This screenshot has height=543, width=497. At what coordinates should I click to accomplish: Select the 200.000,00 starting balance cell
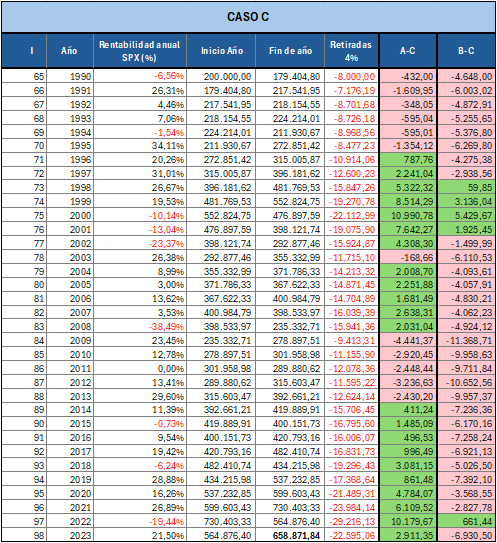pos(221,76)
